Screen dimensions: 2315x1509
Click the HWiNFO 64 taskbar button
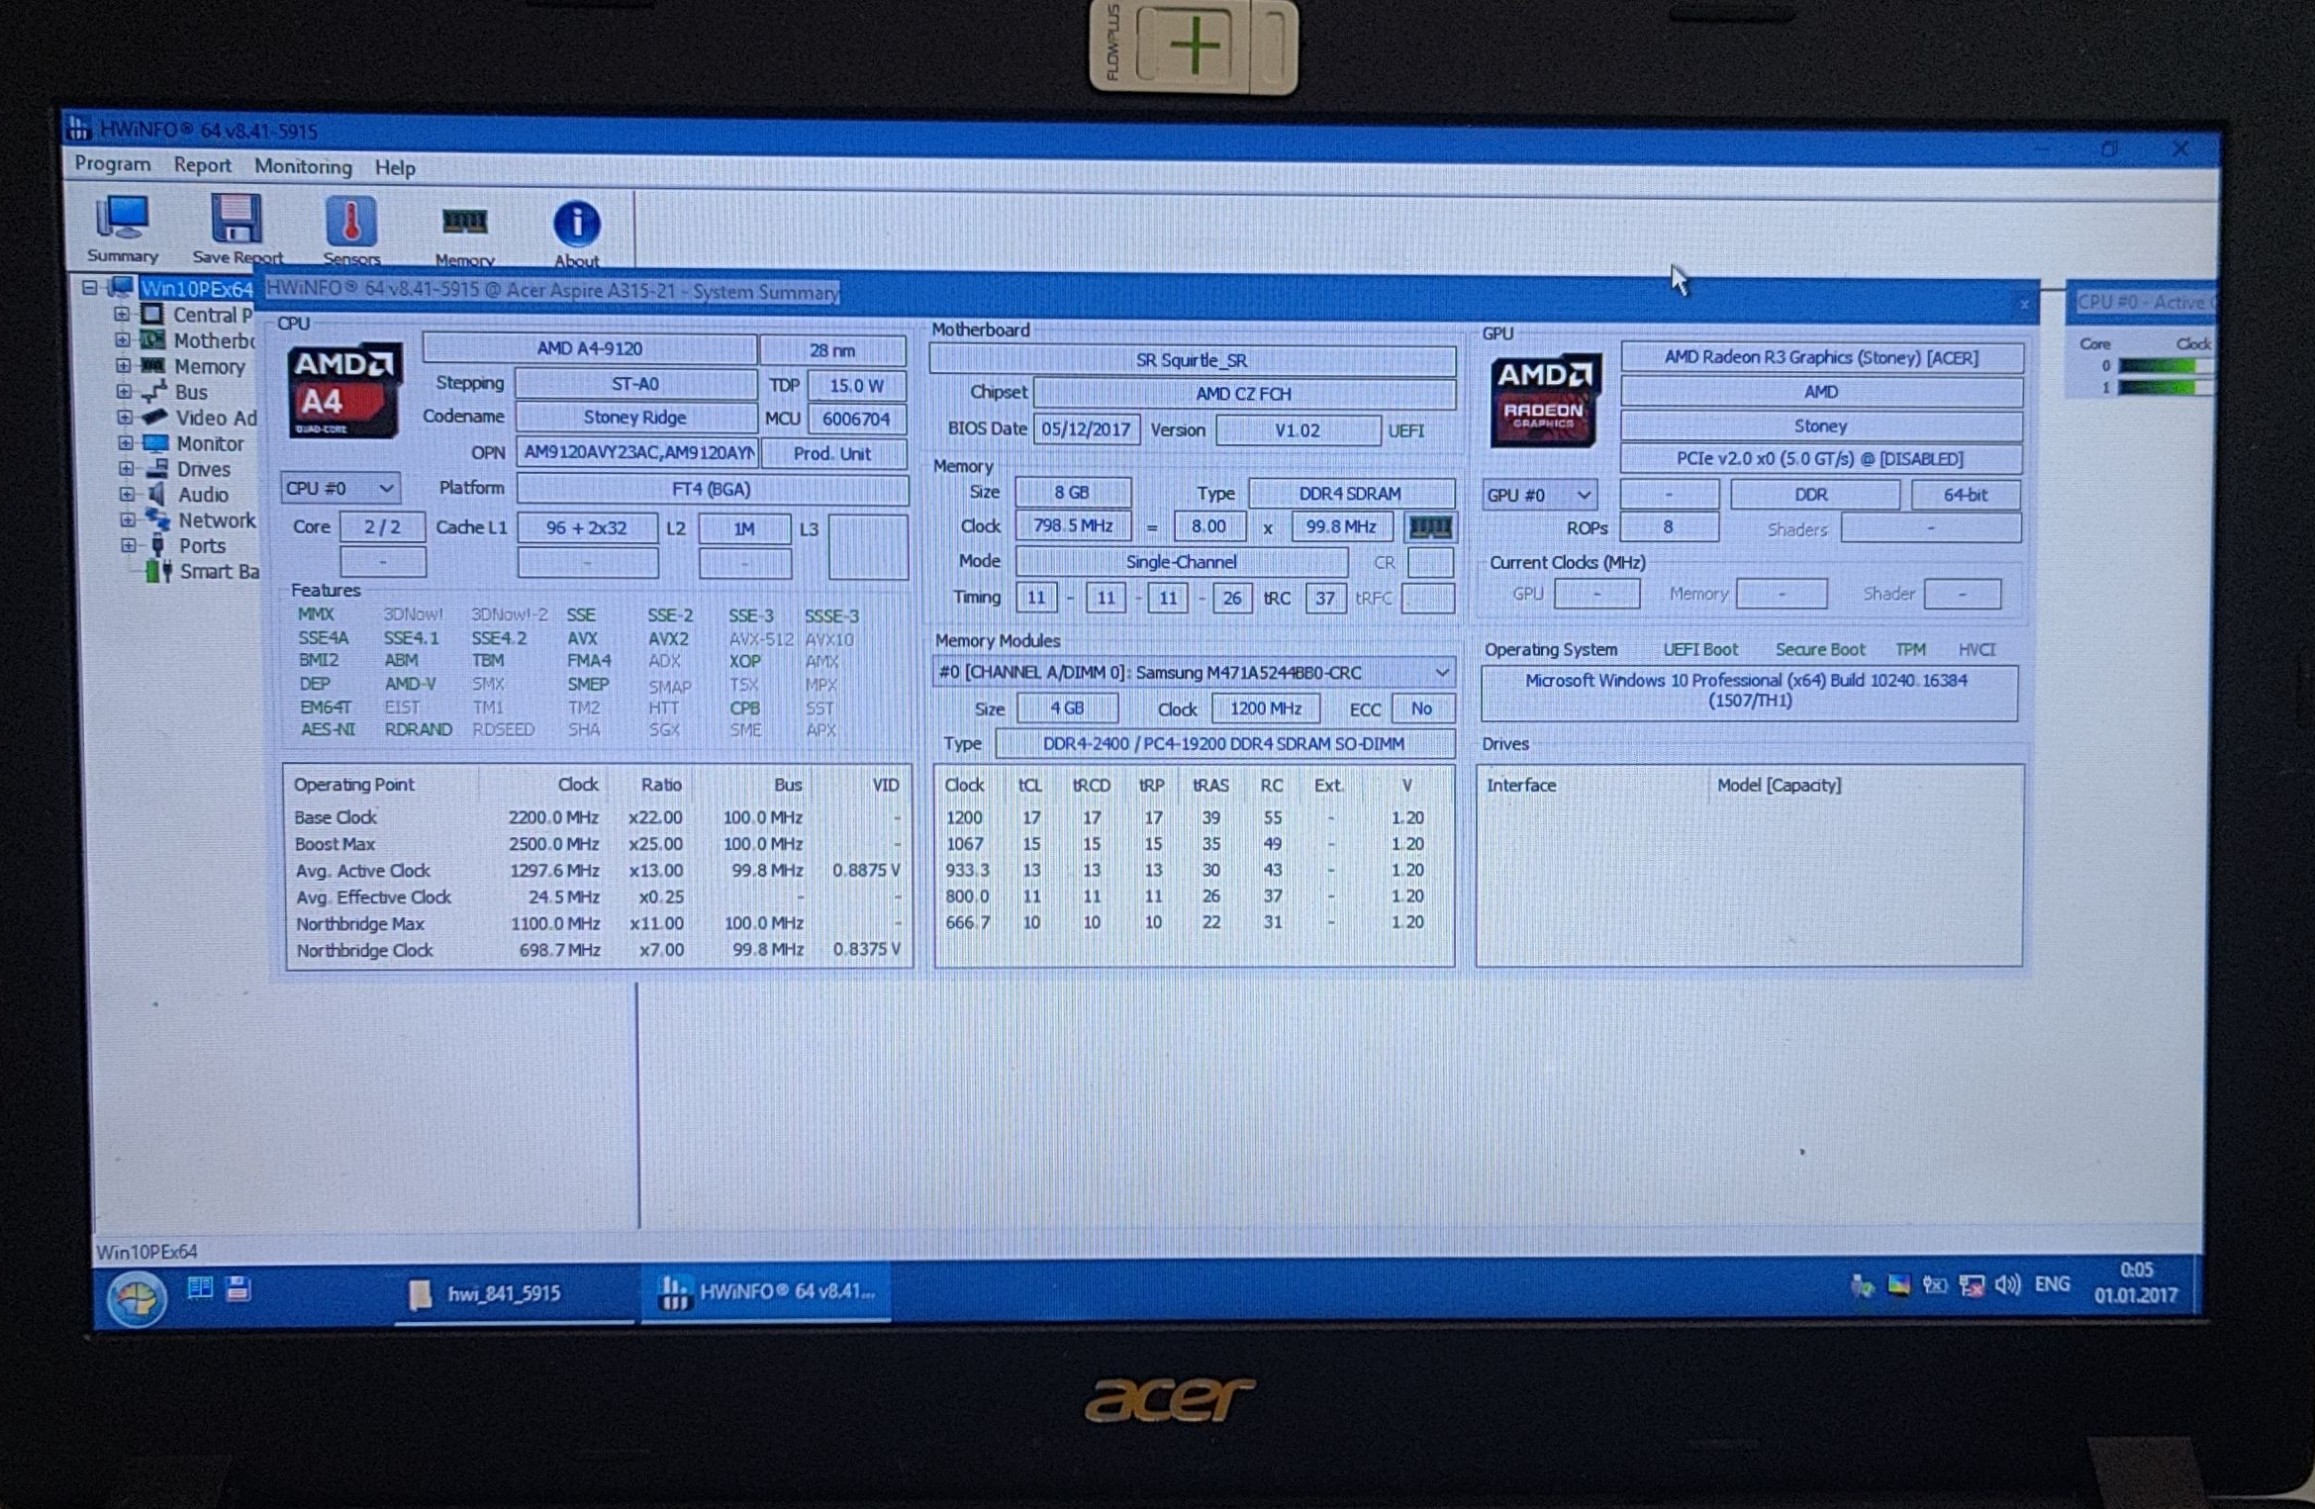click(x=766, y=1292)
